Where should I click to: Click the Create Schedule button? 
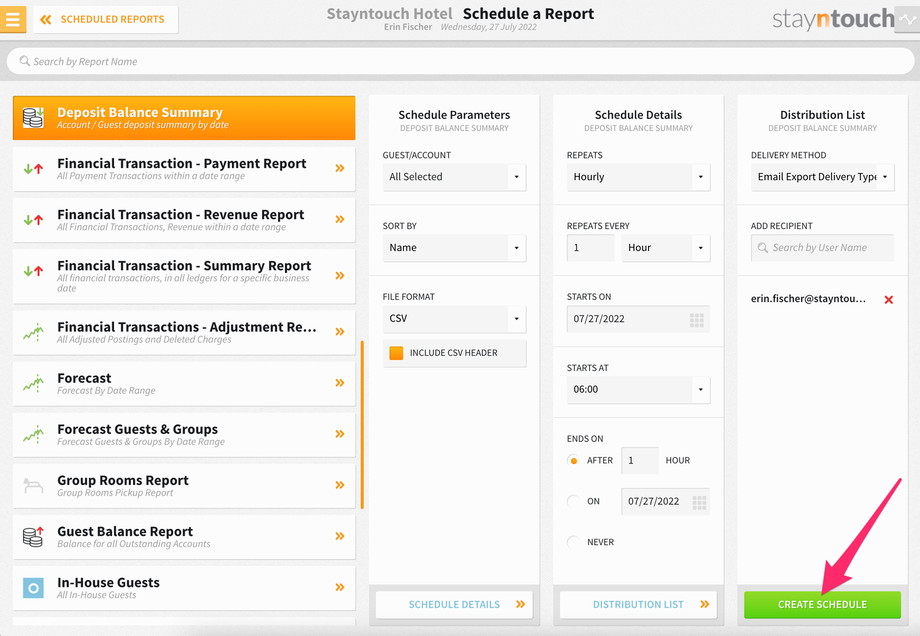pyautogui.click(x=823, y=604)
